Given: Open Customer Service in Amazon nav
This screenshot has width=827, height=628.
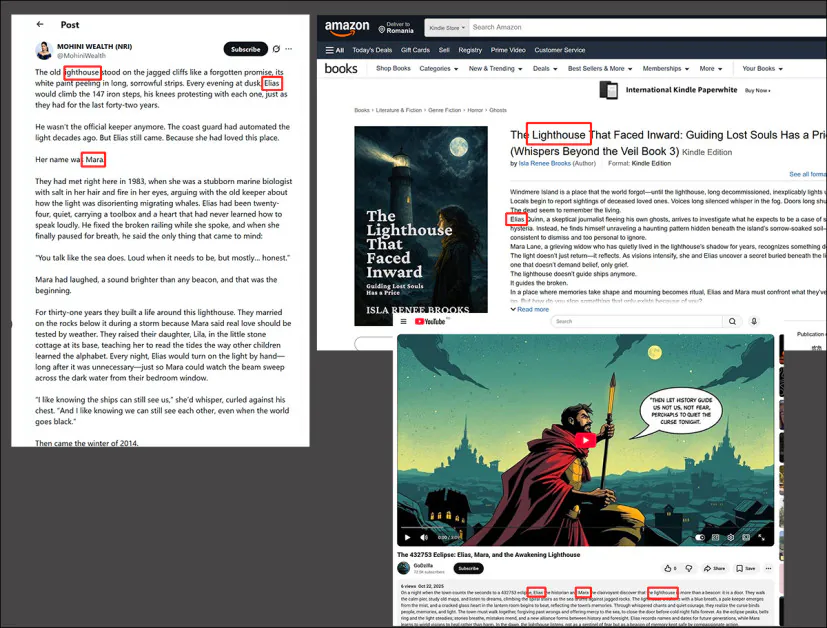Looking at the screenshot, I should pyautogui.click(x=560, y=50).
